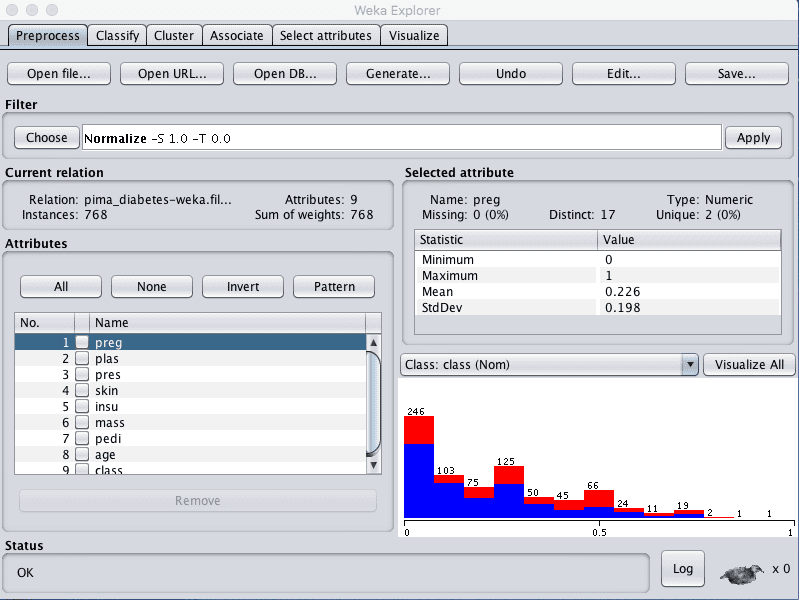
Task: Click the Maximum statistic row label
Action: 450,276
